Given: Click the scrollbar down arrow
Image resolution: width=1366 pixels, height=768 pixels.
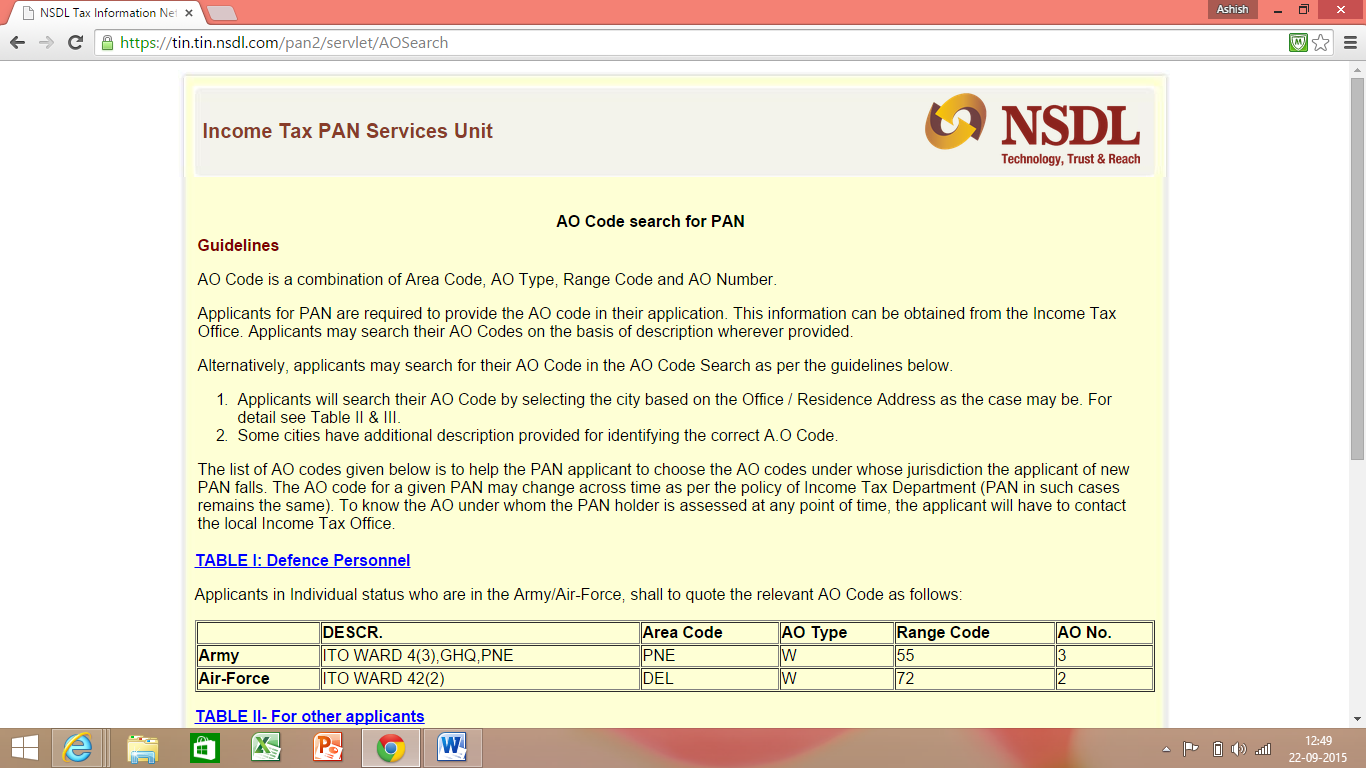Looking at the screenshot, I should [1357, 719].
